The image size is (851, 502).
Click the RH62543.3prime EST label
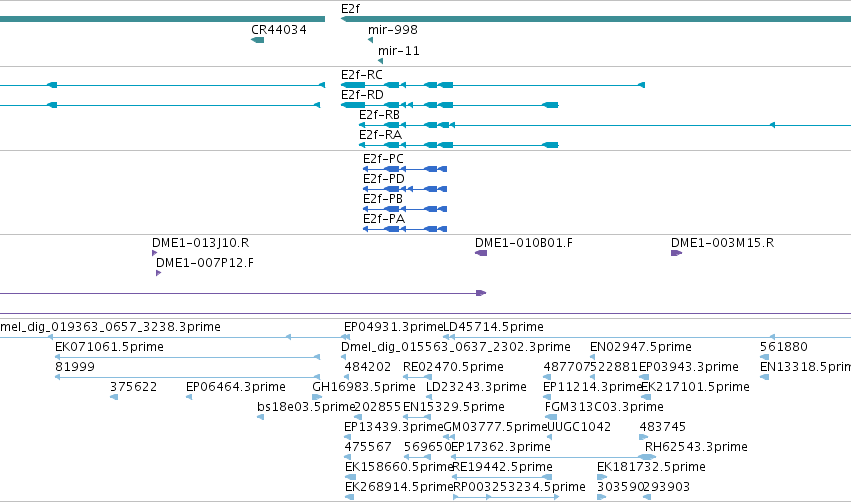click(696, 448)
